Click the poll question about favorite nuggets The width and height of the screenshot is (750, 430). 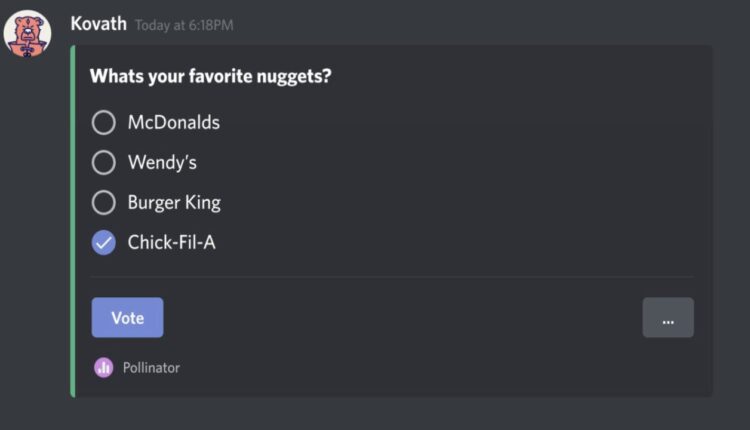(x=210, y=76)
